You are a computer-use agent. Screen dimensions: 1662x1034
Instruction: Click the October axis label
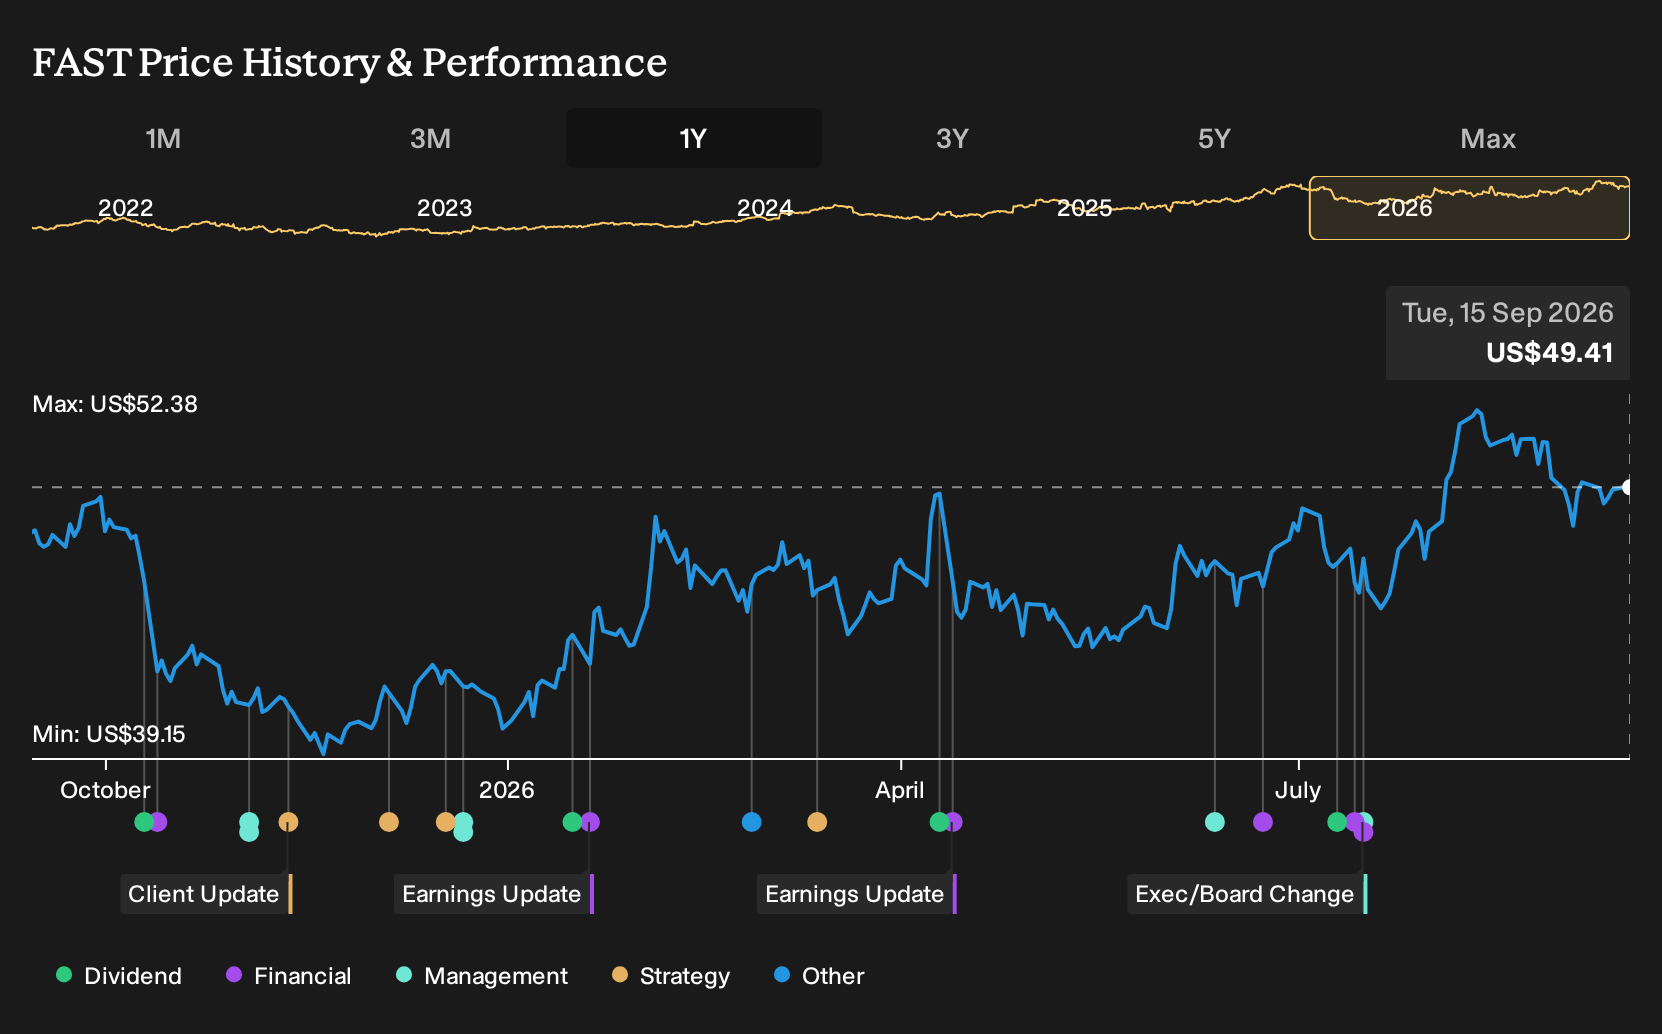coord(105,790)
